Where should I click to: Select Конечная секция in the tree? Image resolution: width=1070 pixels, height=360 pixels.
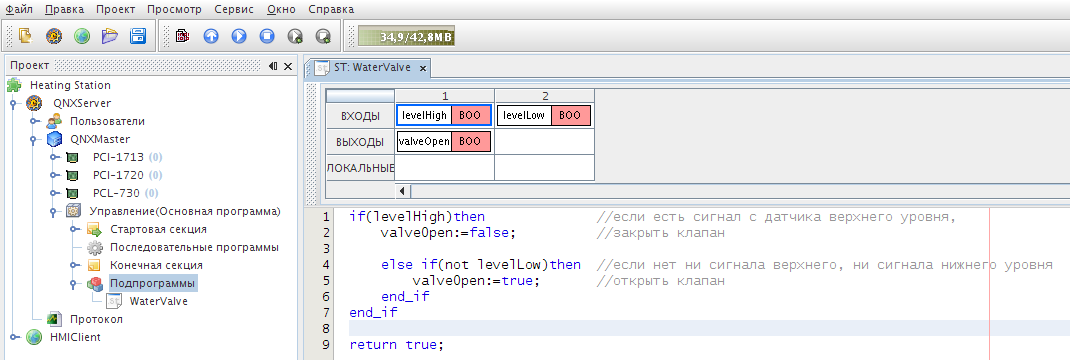coord(156,265)
